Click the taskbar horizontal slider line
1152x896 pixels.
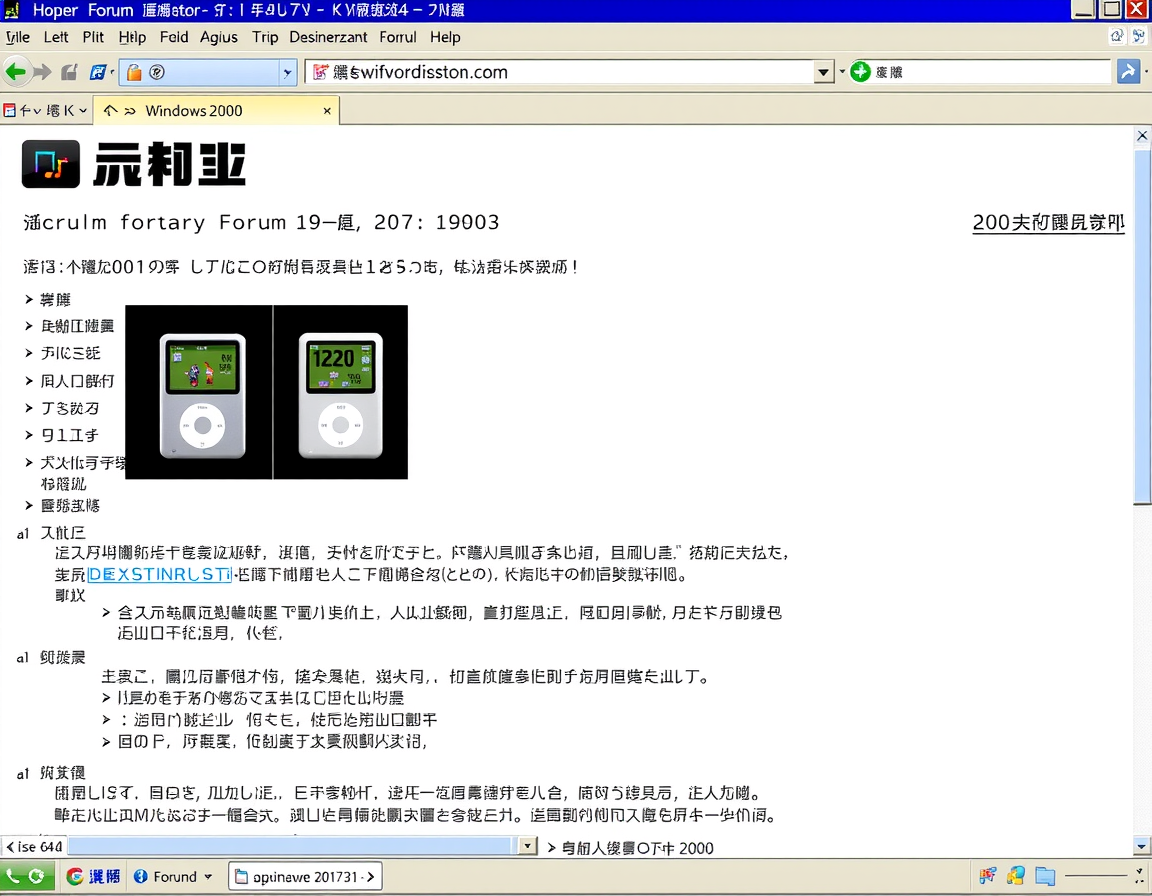[1095, 875]
